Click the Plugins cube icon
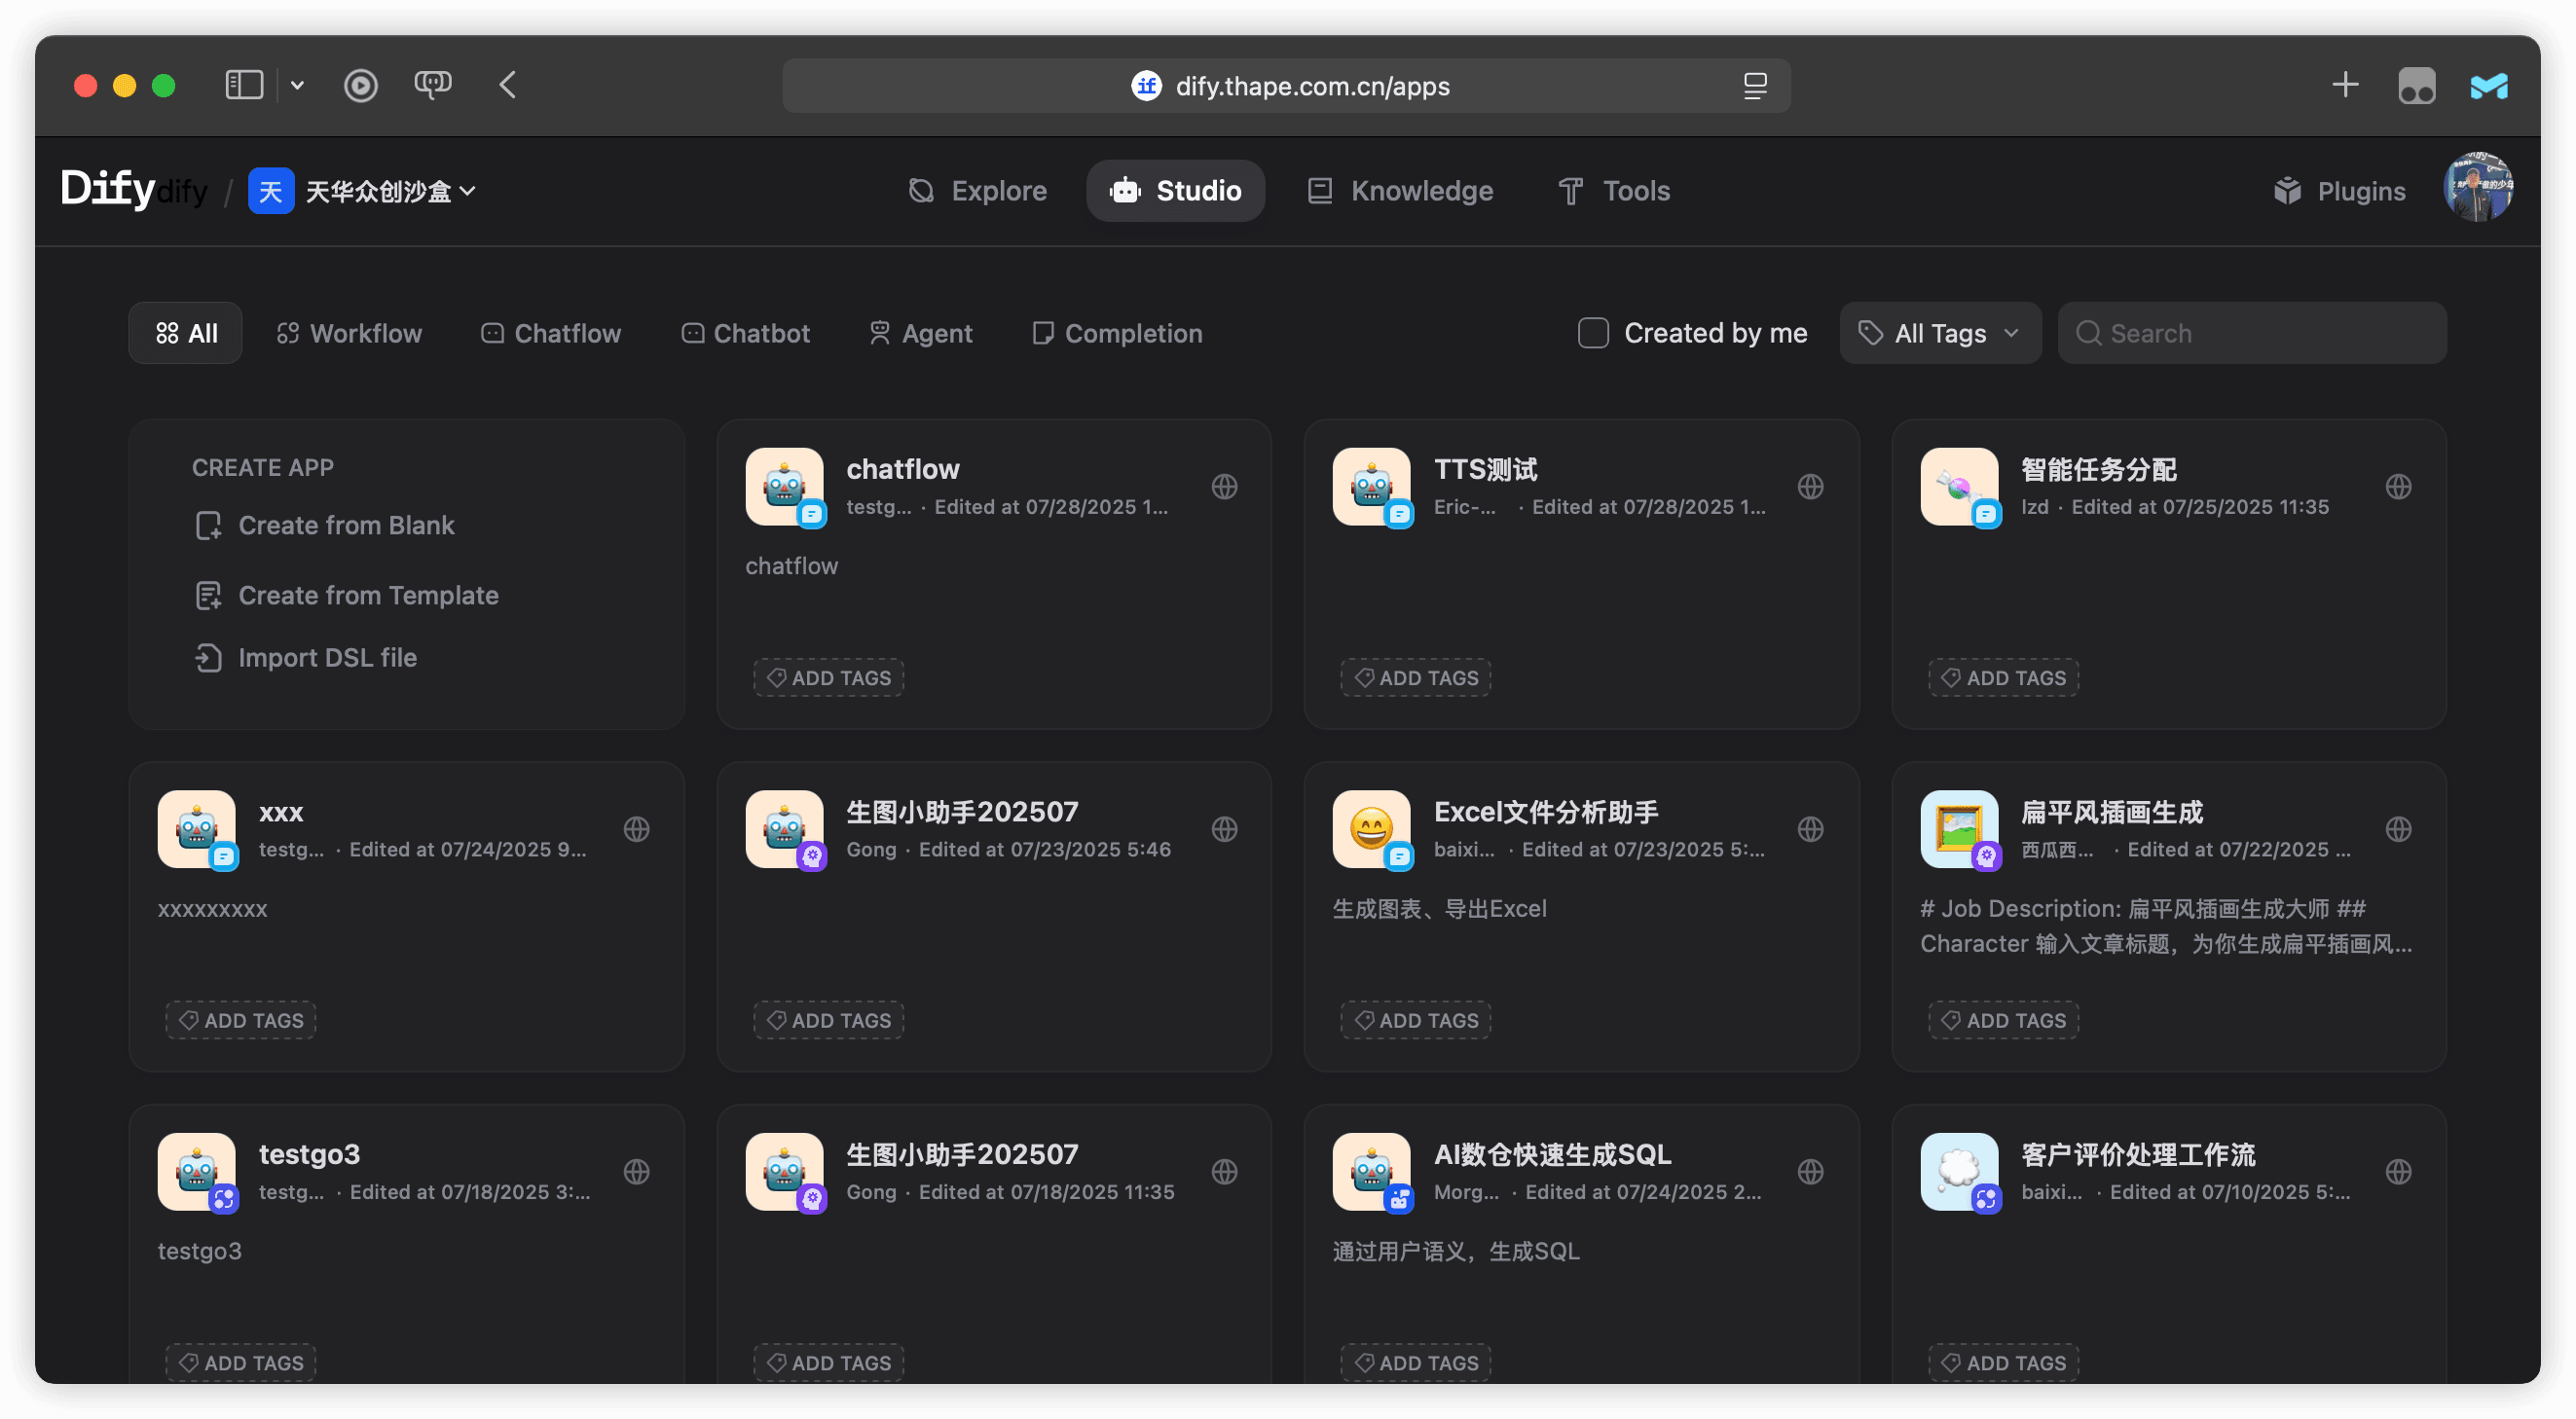Image resolution: width=2576 pixels, height=1419 pixels. 2287,191
